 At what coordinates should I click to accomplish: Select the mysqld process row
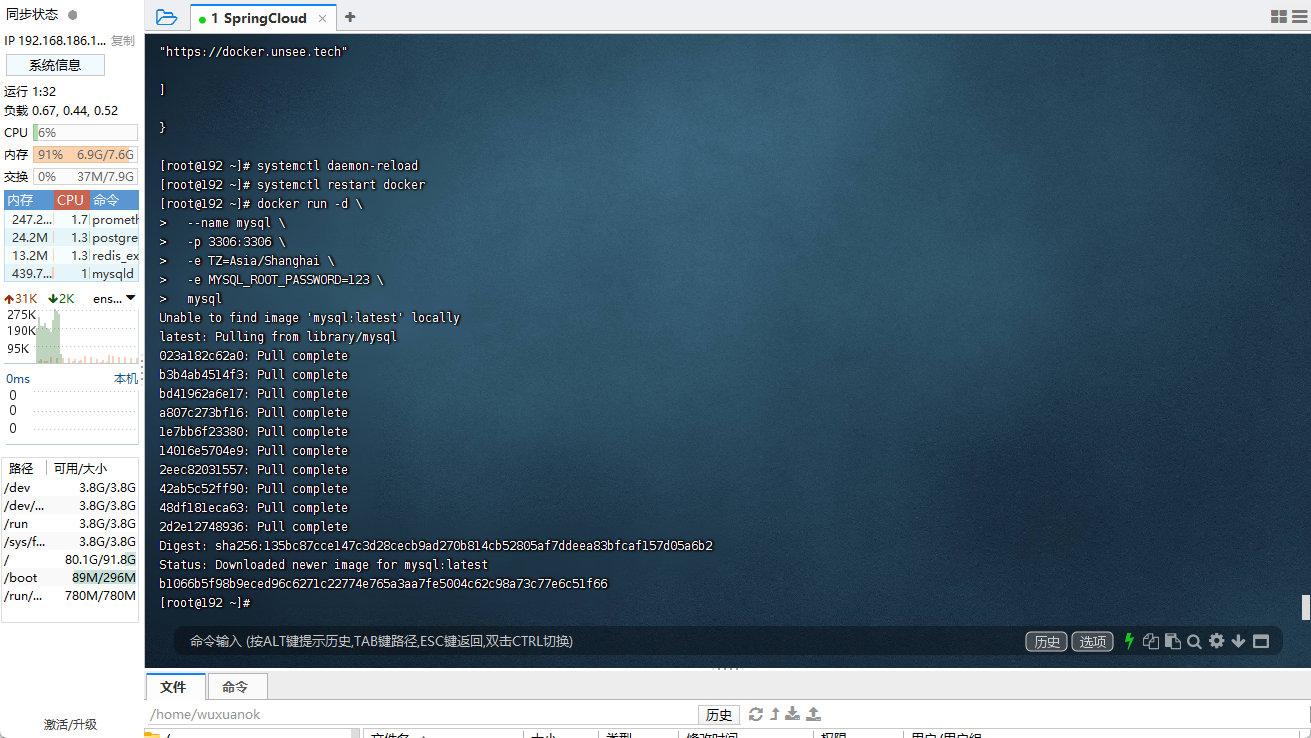72,274
